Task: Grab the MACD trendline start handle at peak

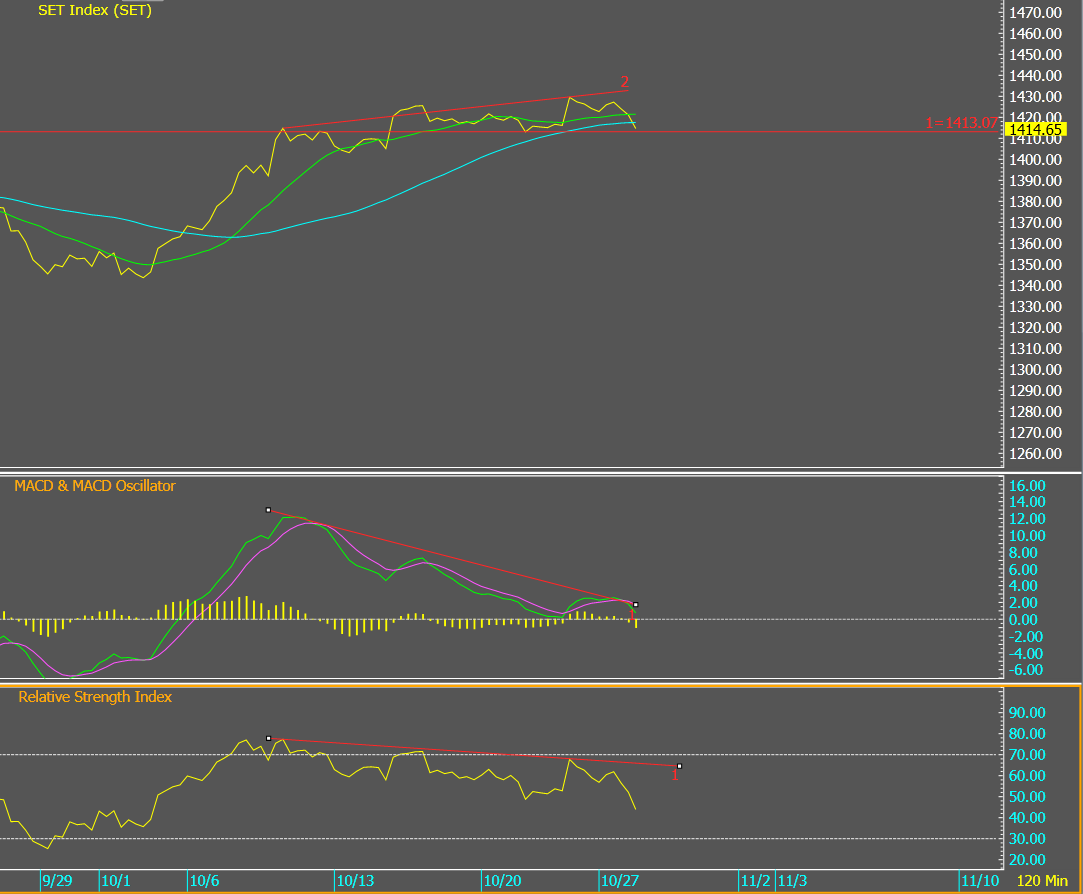Action: click(268, 510)
